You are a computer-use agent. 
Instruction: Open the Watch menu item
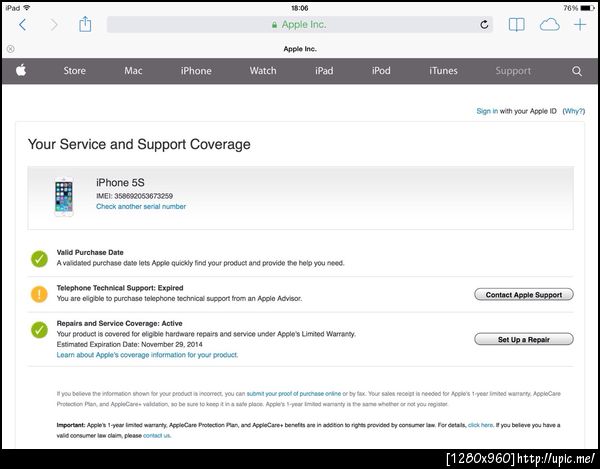click(263, 71)
